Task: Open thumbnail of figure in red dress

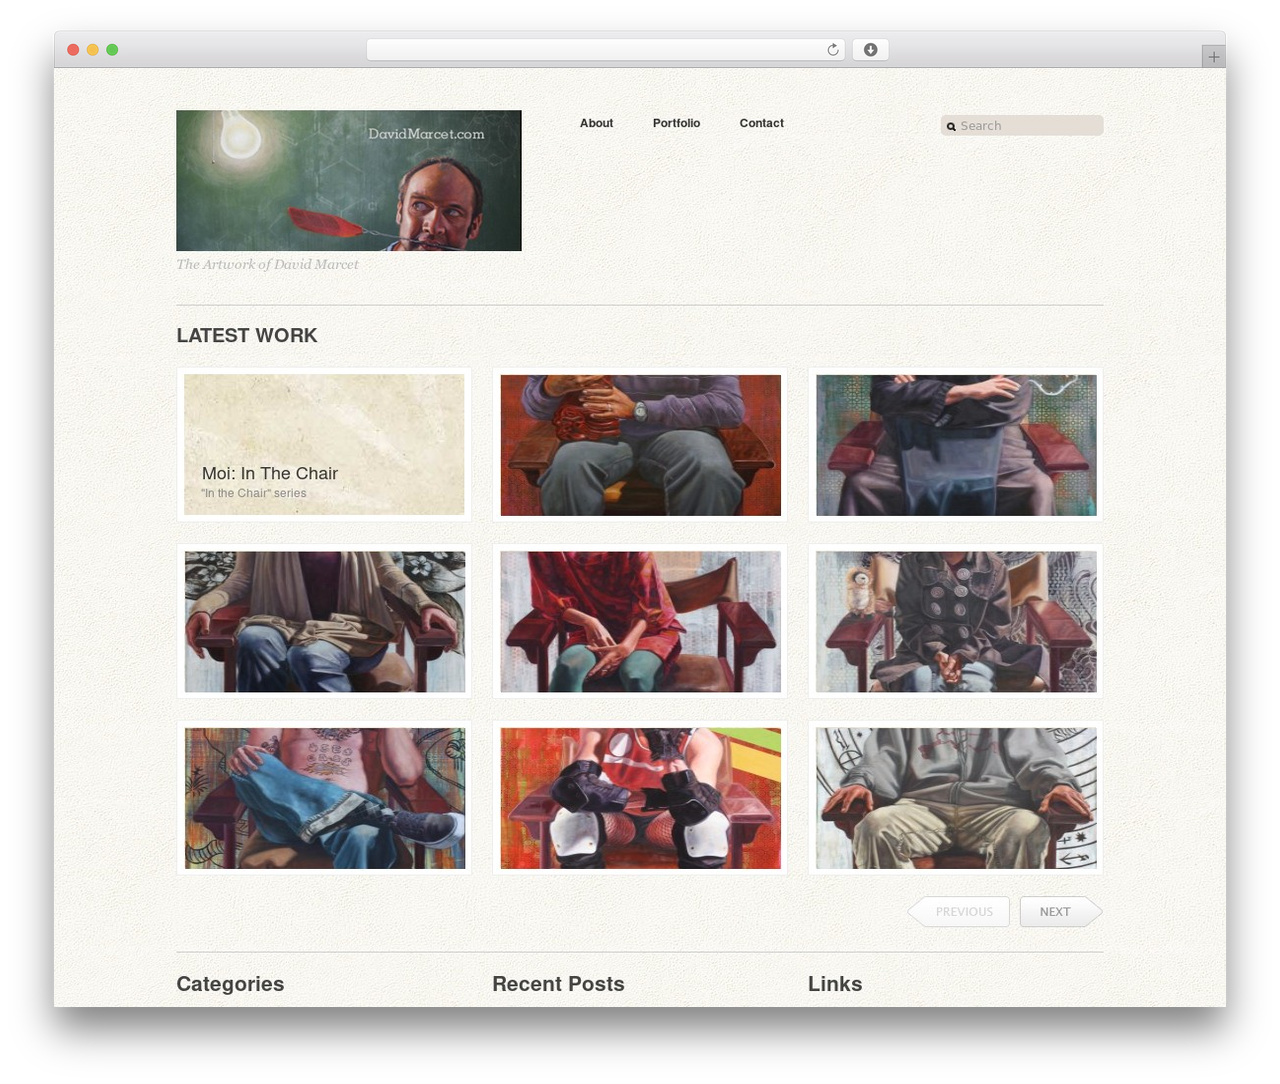Action: click(640, 622)
